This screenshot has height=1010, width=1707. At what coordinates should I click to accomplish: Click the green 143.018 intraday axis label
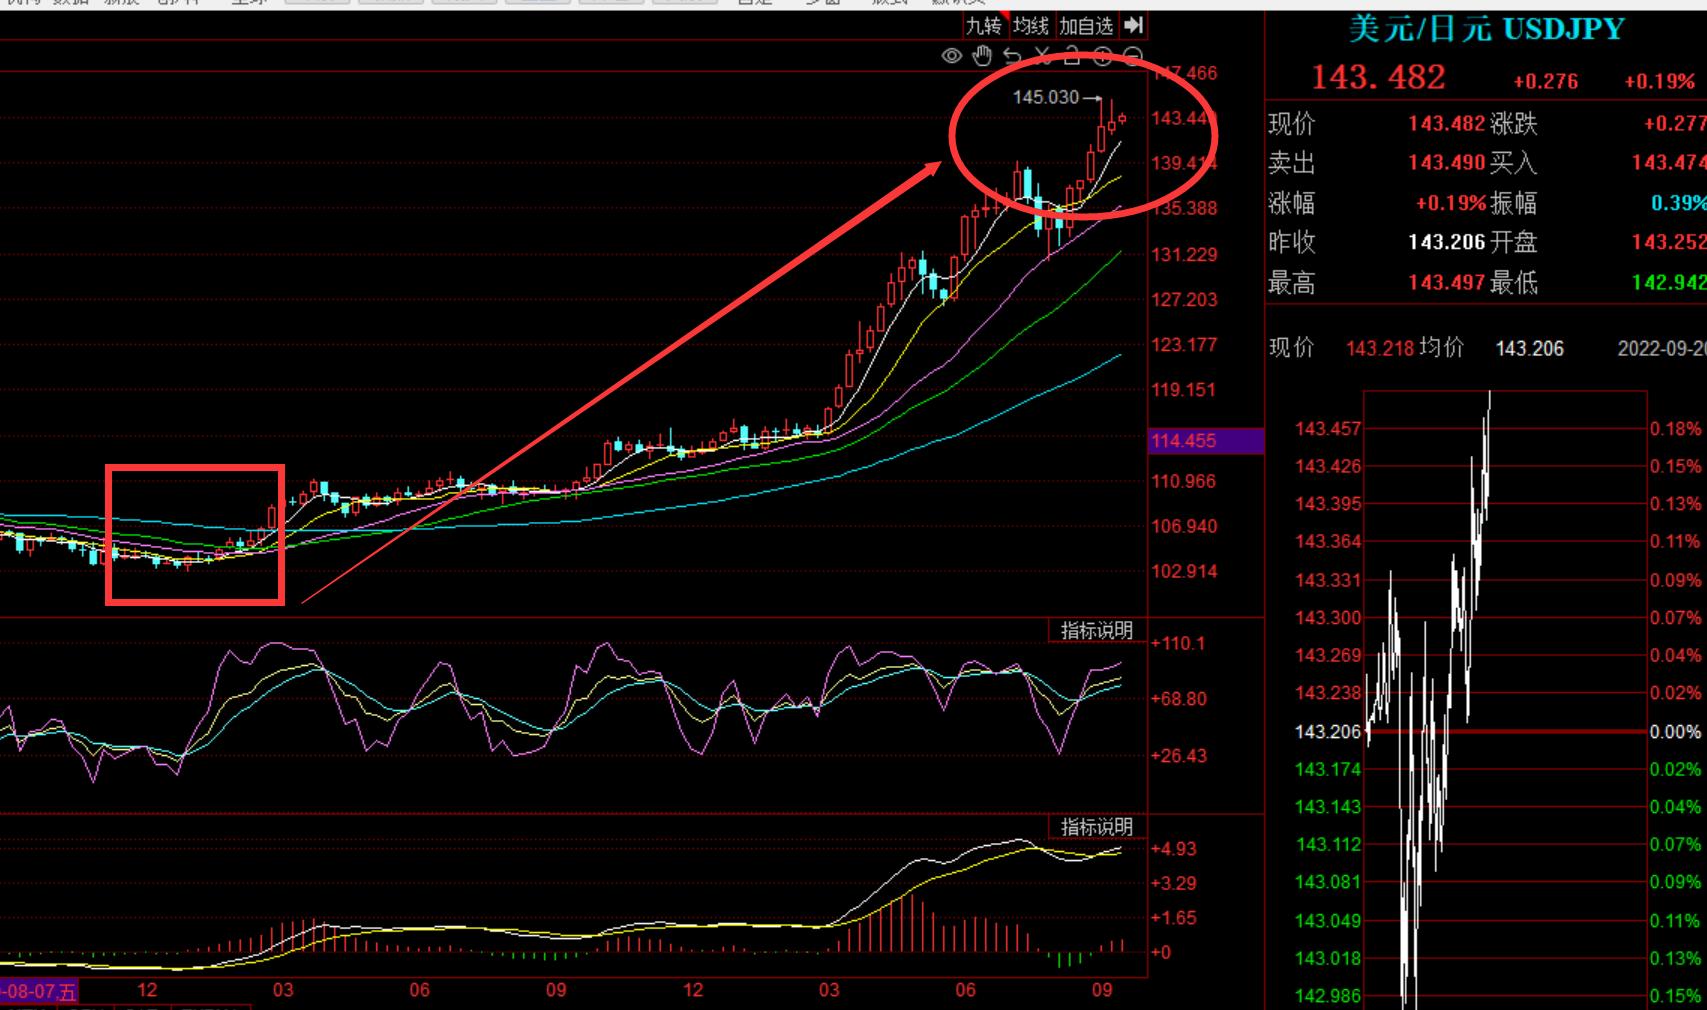coord(1328,958)
